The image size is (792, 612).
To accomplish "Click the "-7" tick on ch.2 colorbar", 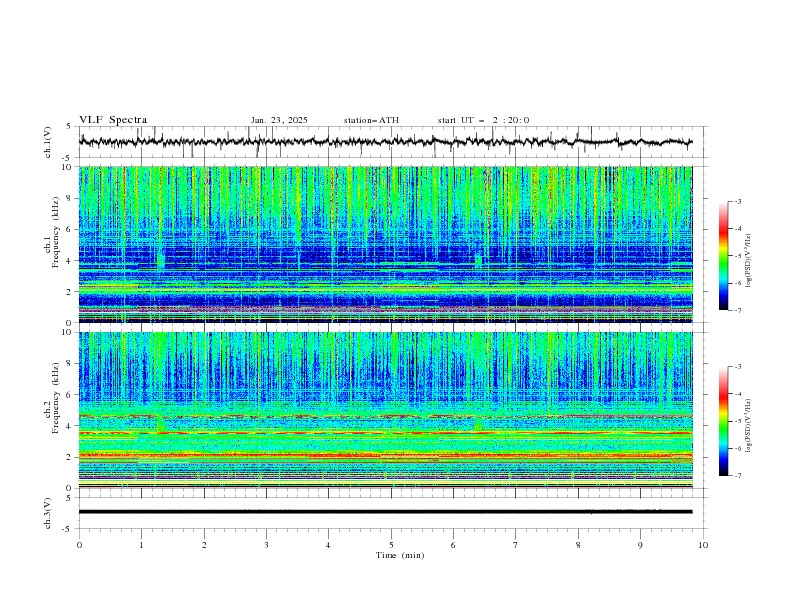I will pyautogui.click(x=738, y=476).
